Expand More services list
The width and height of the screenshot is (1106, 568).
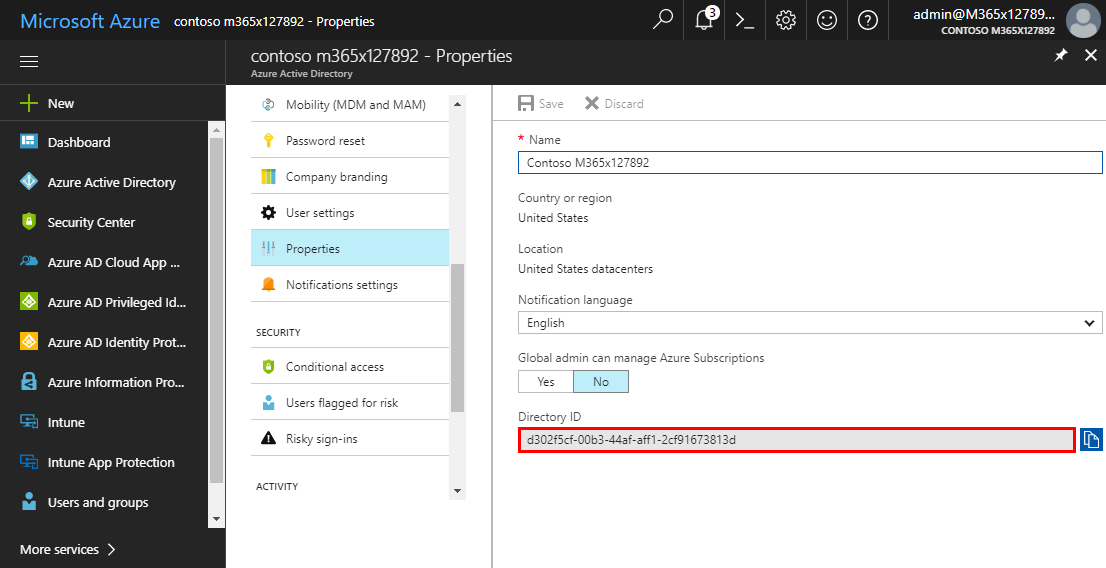click(x=68, y=549)
